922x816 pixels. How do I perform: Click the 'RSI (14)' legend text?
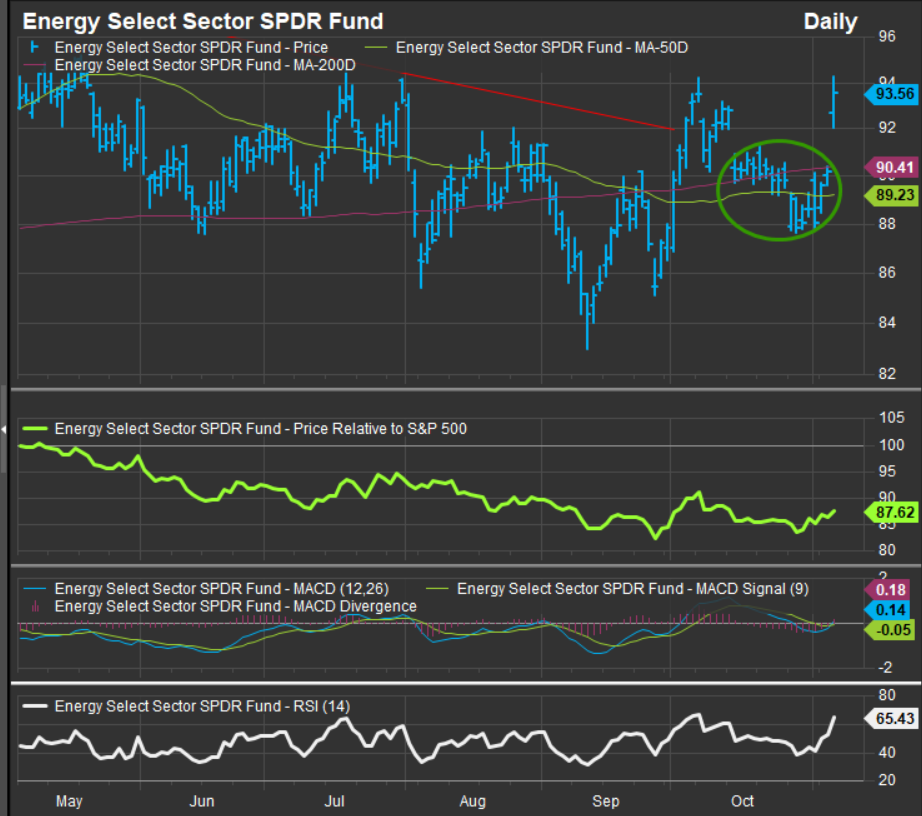pos(202,705)
